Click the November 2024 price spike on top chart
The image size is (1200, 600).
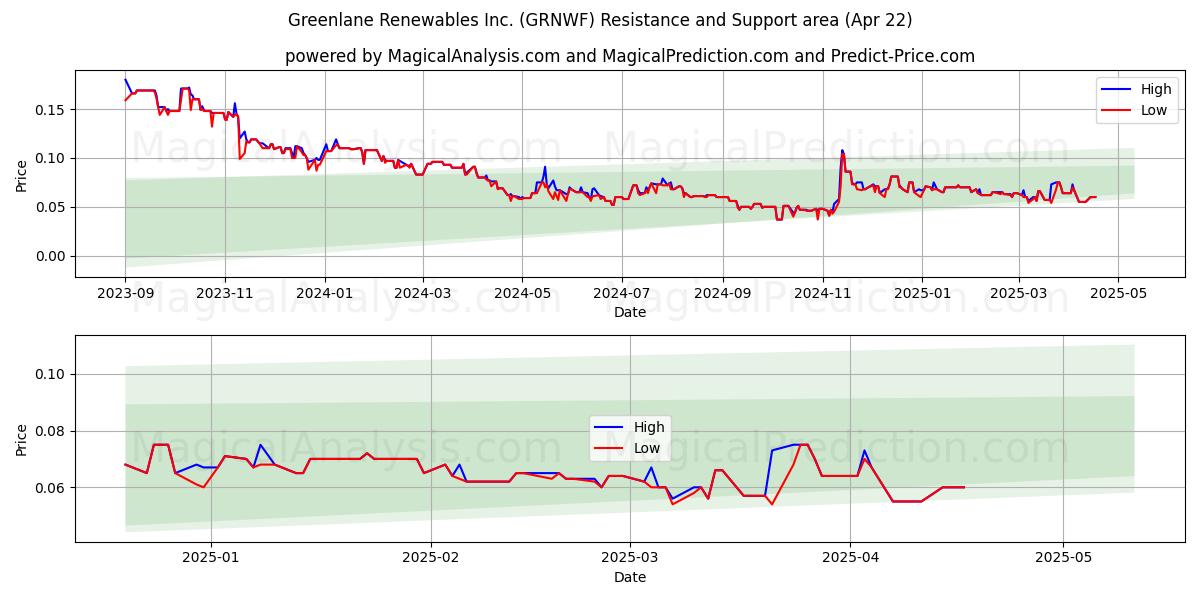pos(842,152)
